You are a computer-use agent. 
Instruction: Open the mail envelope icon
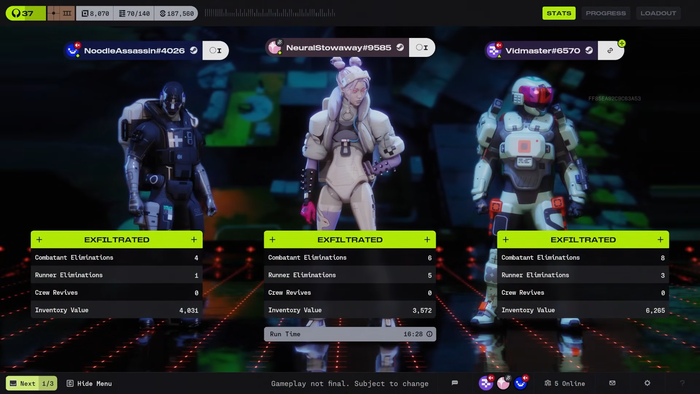point(612,383)
